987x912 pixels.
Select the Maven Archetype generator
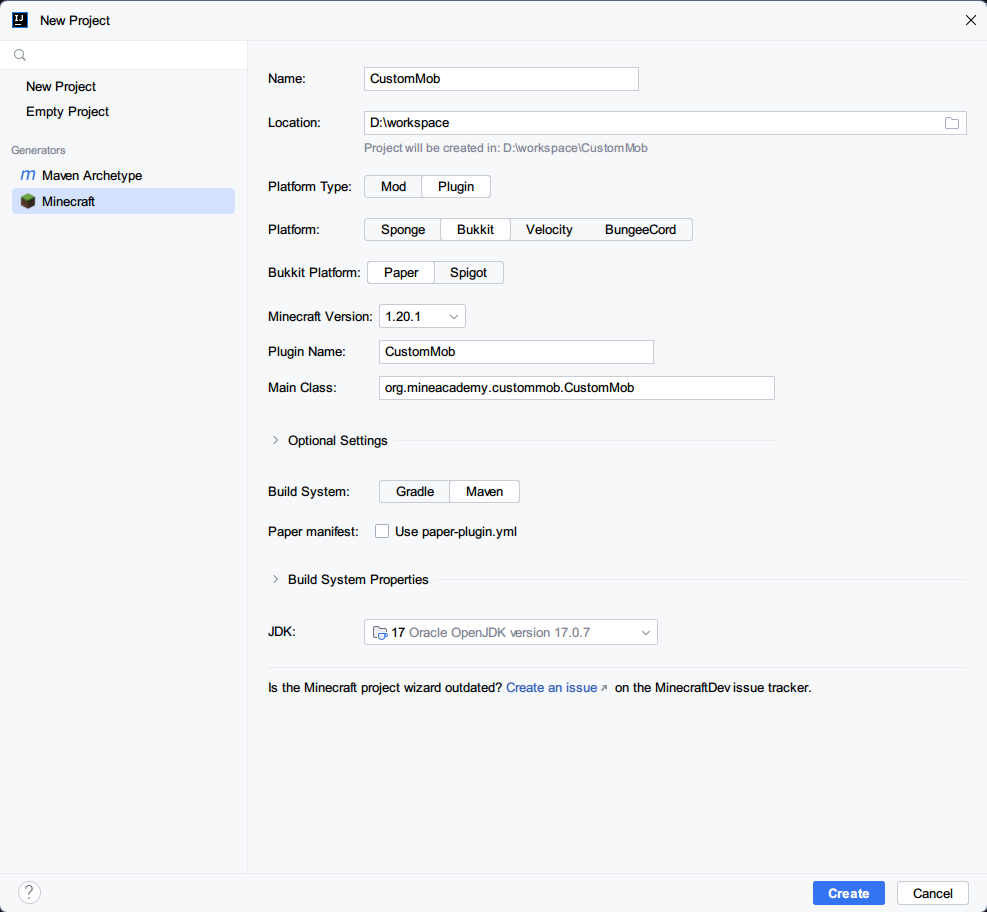91,175
